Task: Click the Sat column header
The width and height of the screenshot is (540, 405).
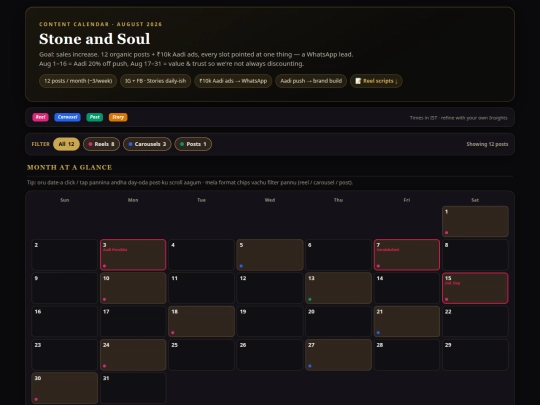Action: 475,200
